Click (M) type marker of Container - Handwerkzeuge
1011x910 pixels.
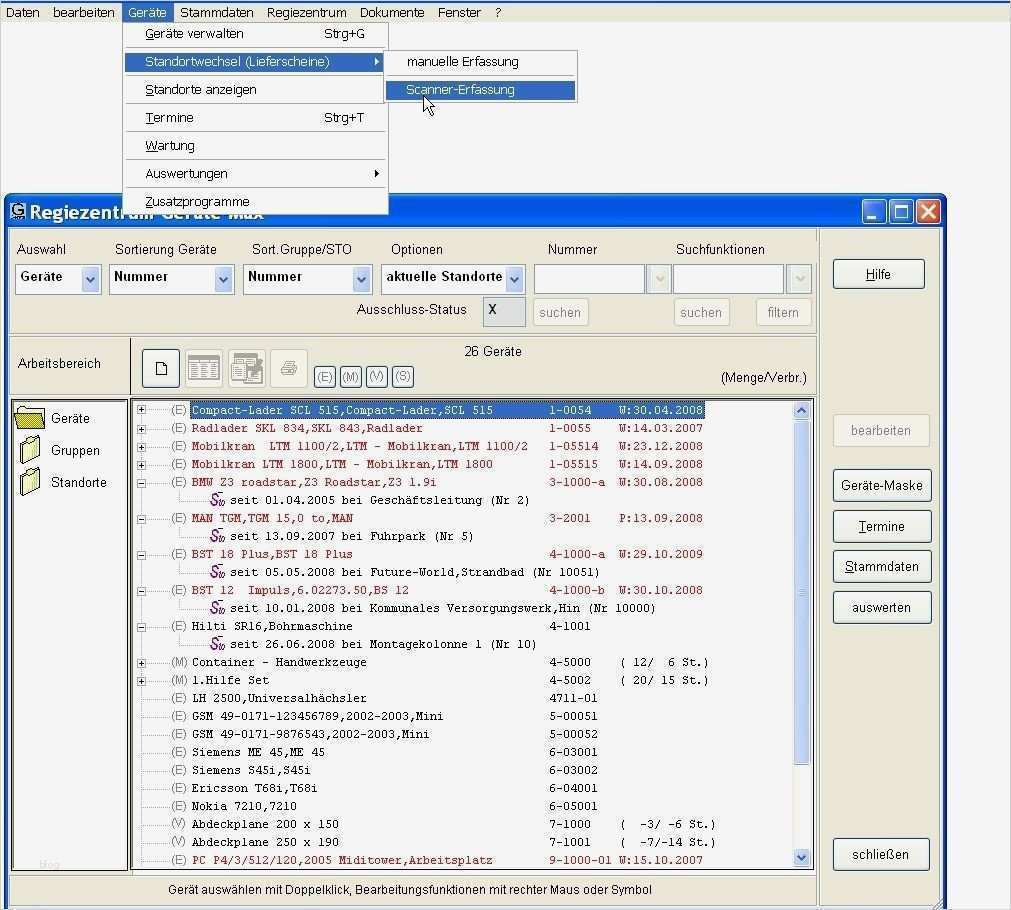point(179,662)
